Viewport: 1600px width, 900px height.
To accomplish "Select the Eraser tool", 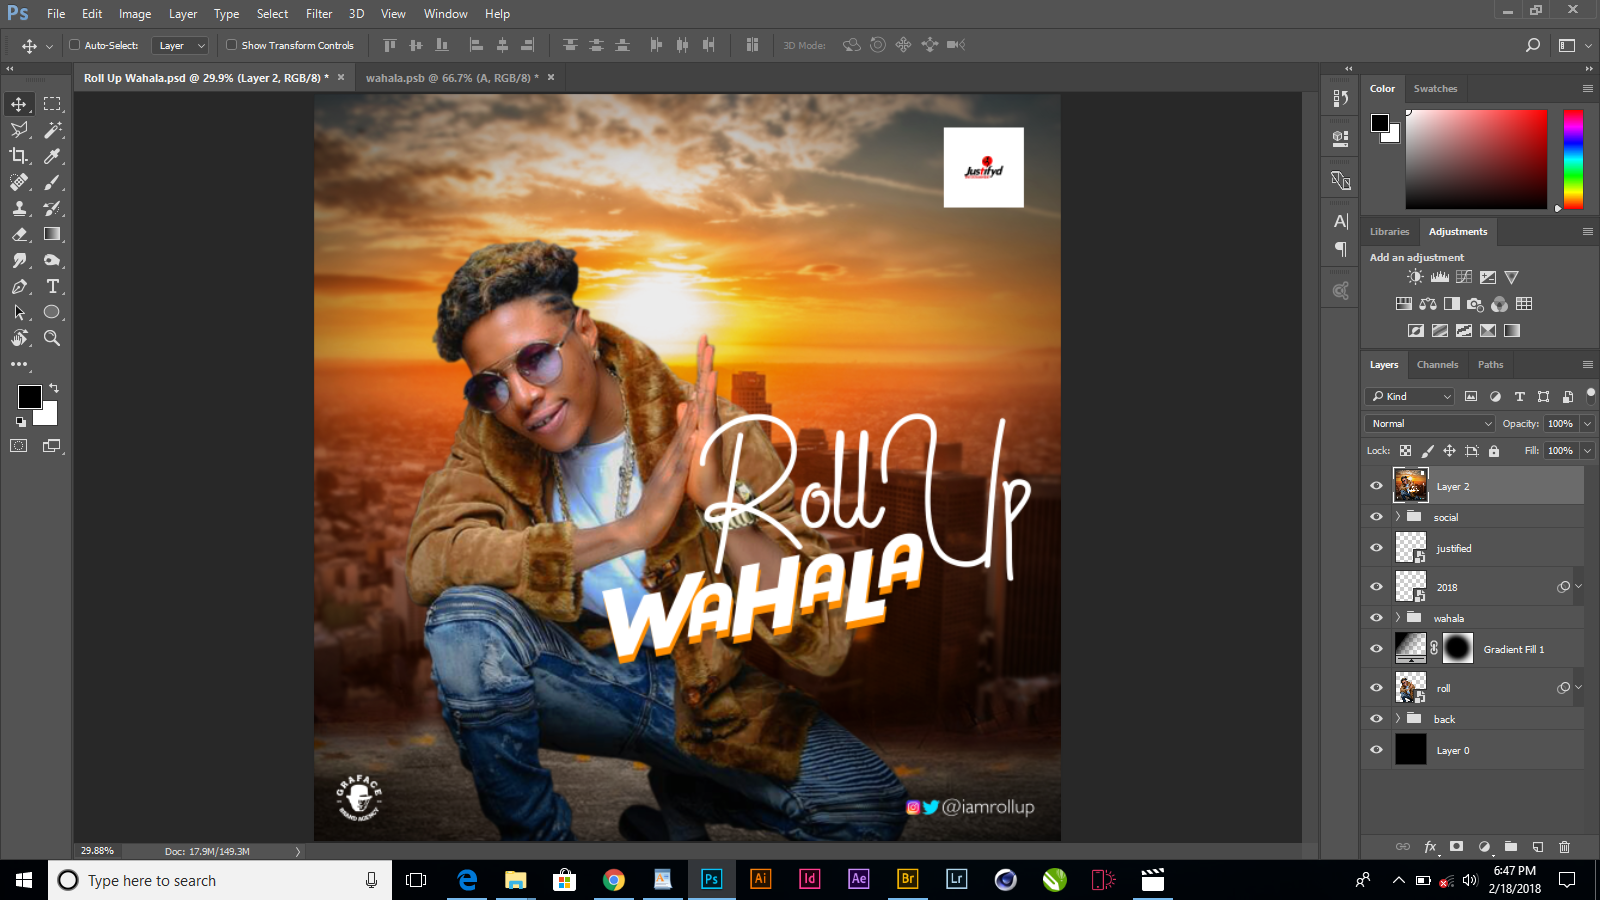I will 19,234.
